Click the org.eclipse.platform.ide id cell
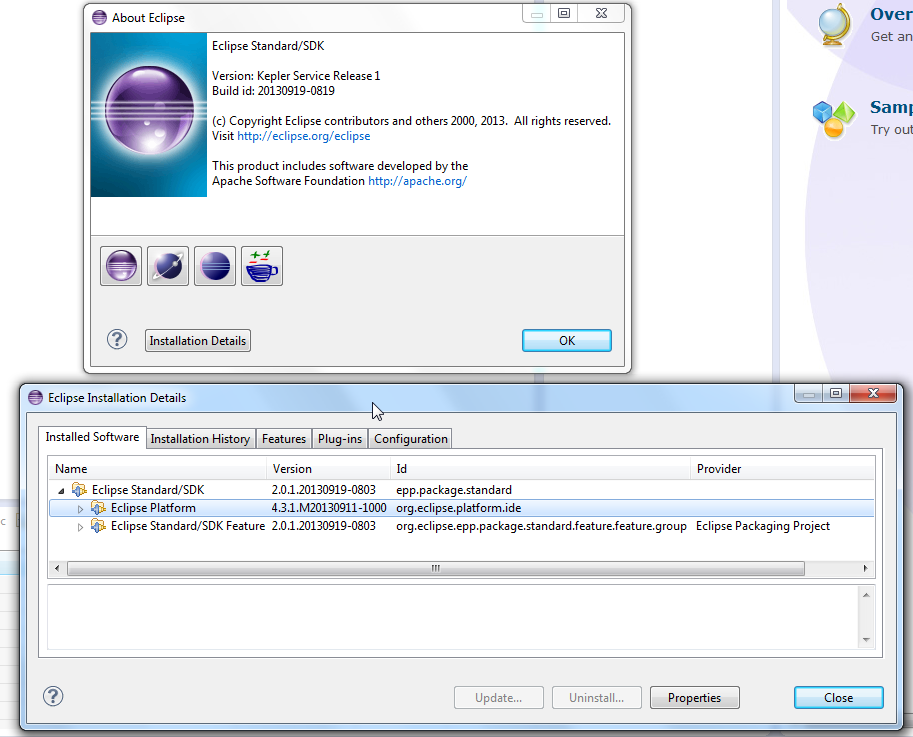The width and height of the screenshot is (913, 737). pyautogui.click(x=459, y=508)
